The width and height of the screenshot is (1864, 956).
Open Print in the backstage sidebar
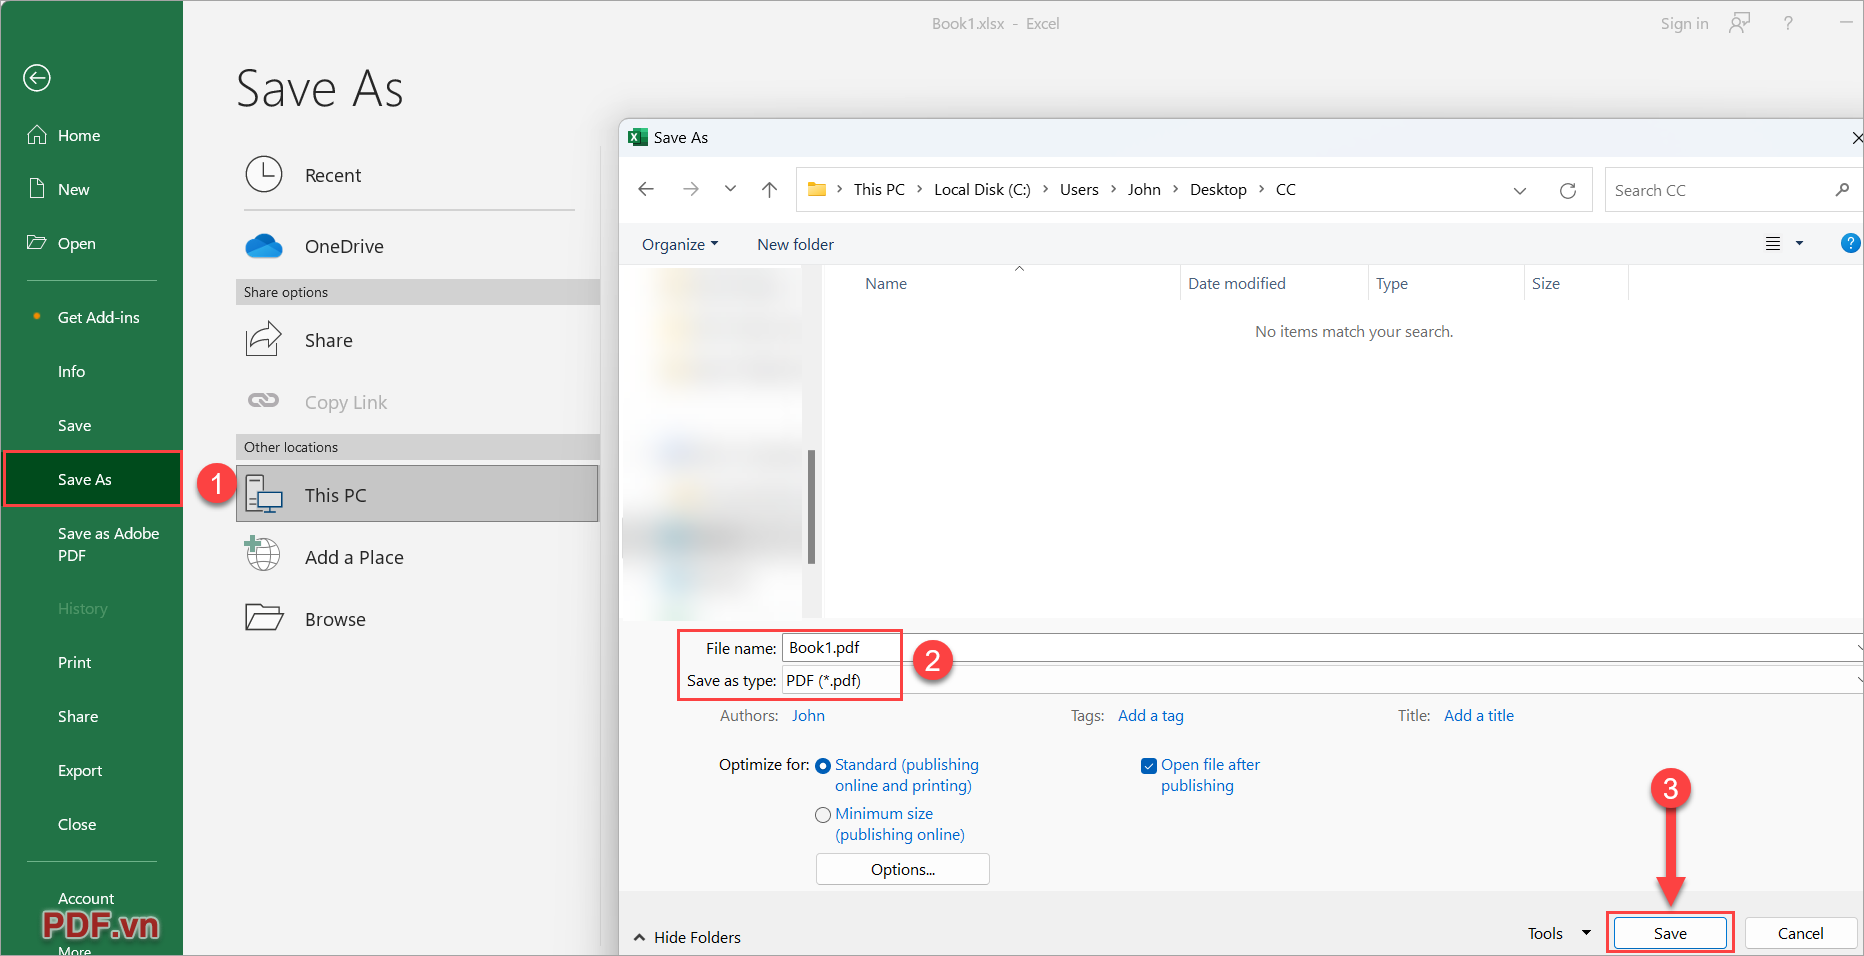tap(74, 662)
